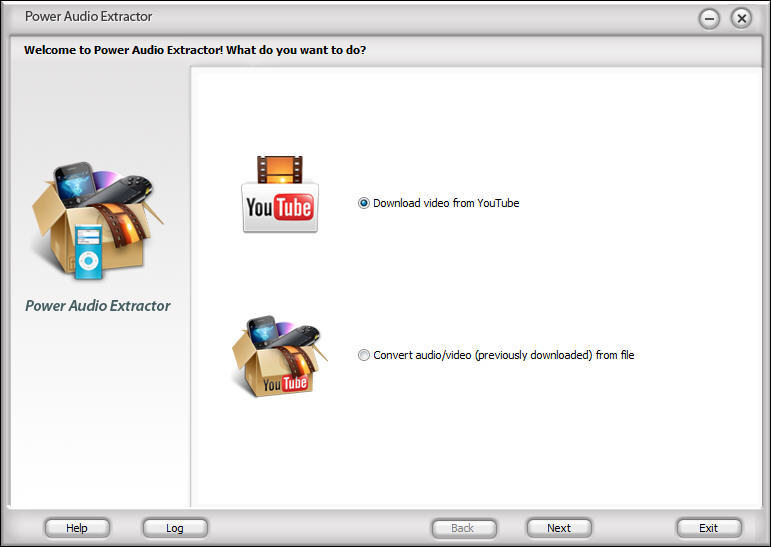Click the italic 'Power Audio Extractor' sidebar caption
The image size is (771, 547).
98,306
